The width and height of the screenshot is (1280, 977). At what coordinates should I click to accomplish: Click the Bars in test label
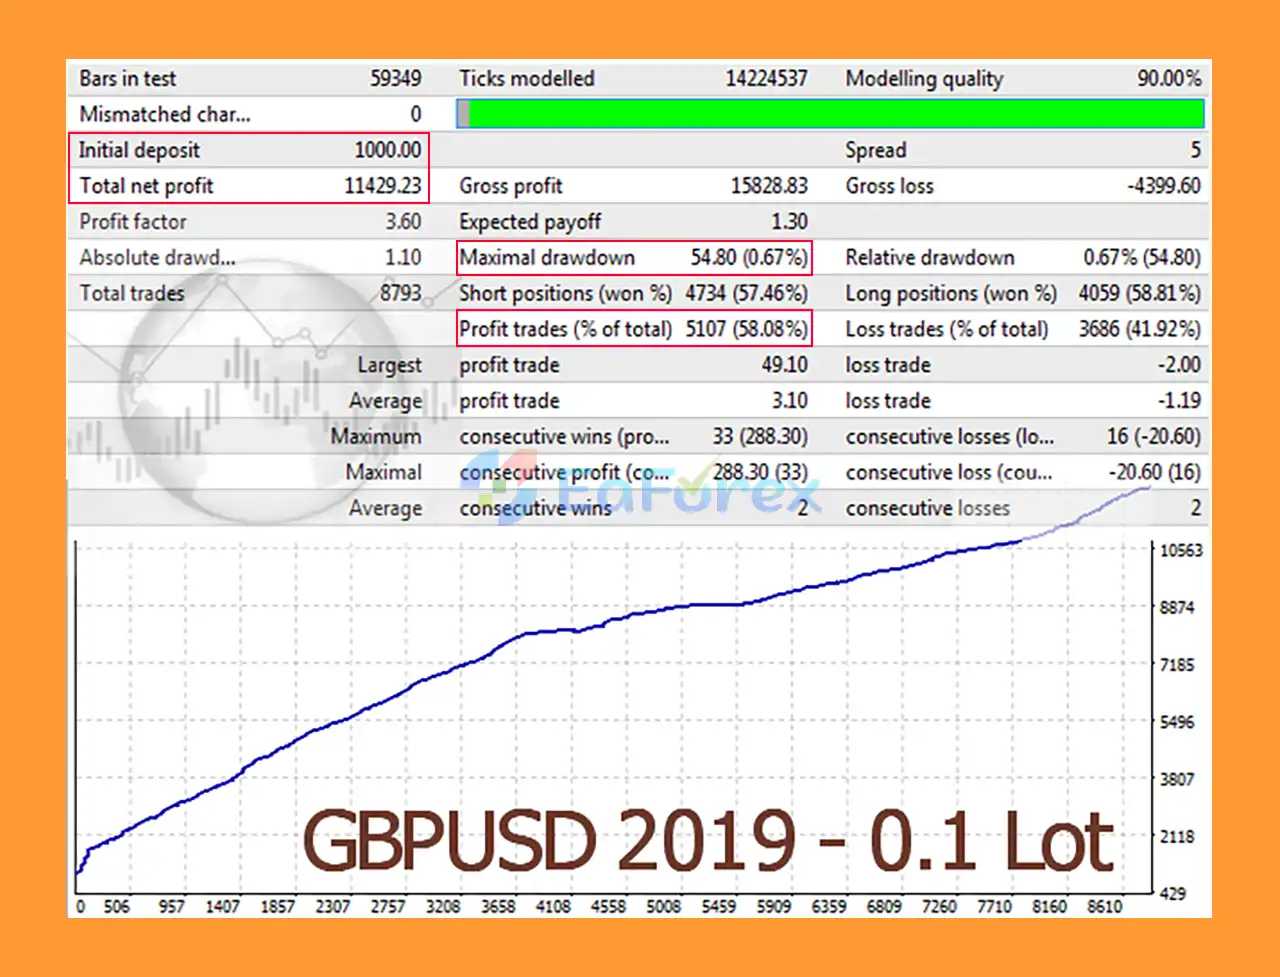tap(127, 79)
